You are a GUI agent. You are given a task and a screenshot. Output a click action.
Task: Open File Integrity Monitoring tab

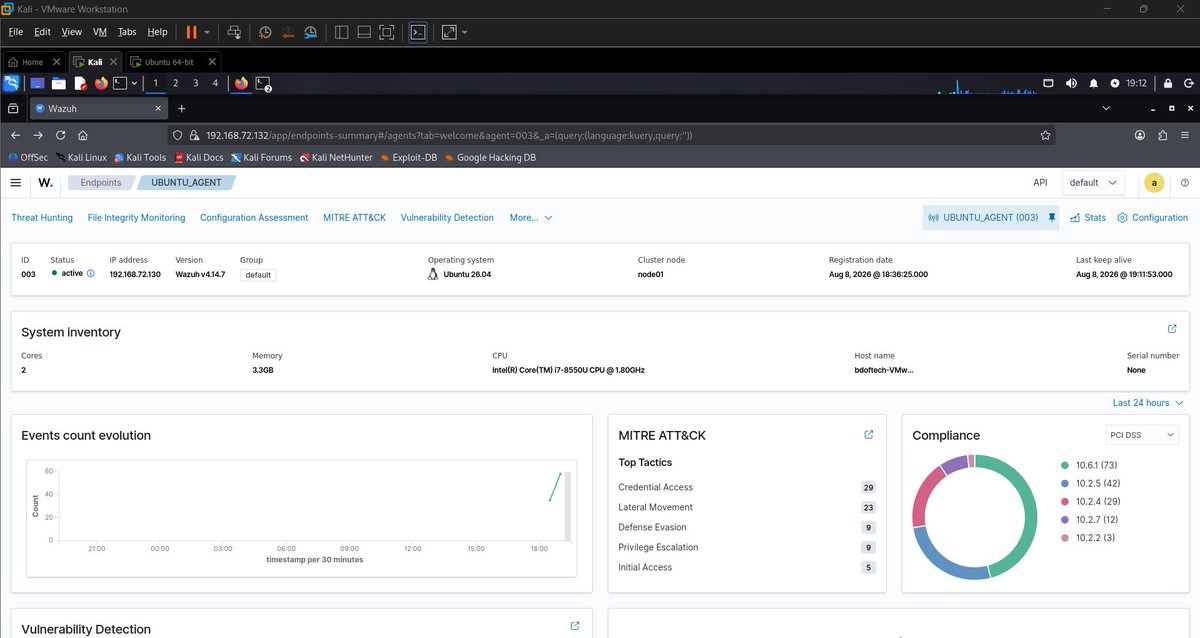coord(136,217)
